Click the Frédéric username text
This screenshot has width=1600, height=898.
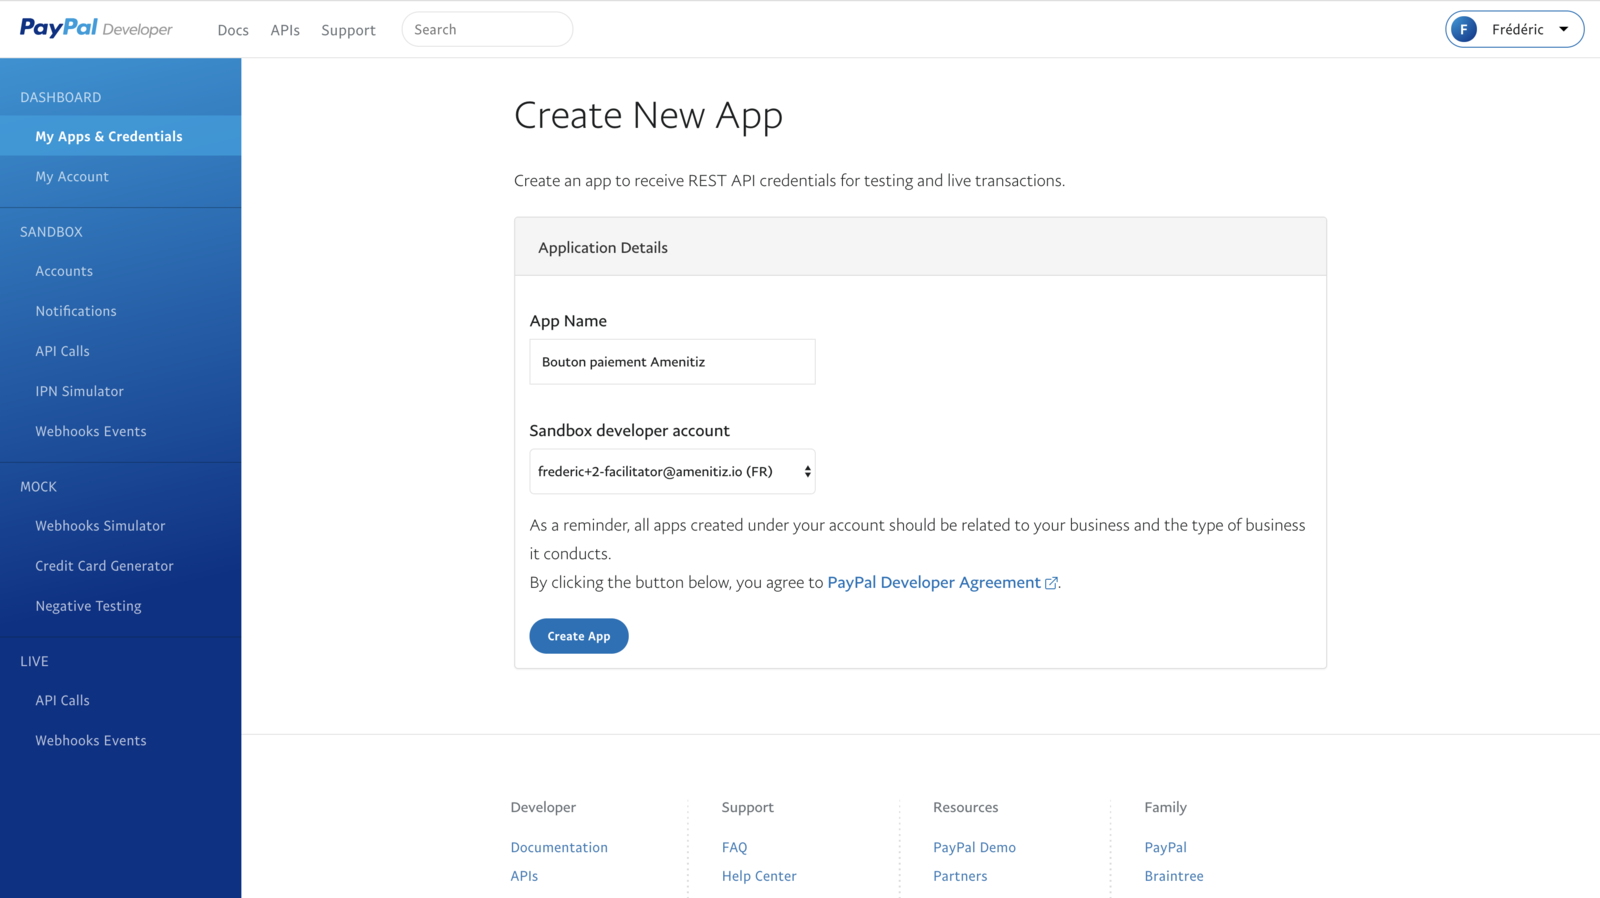coord(1517,29)
